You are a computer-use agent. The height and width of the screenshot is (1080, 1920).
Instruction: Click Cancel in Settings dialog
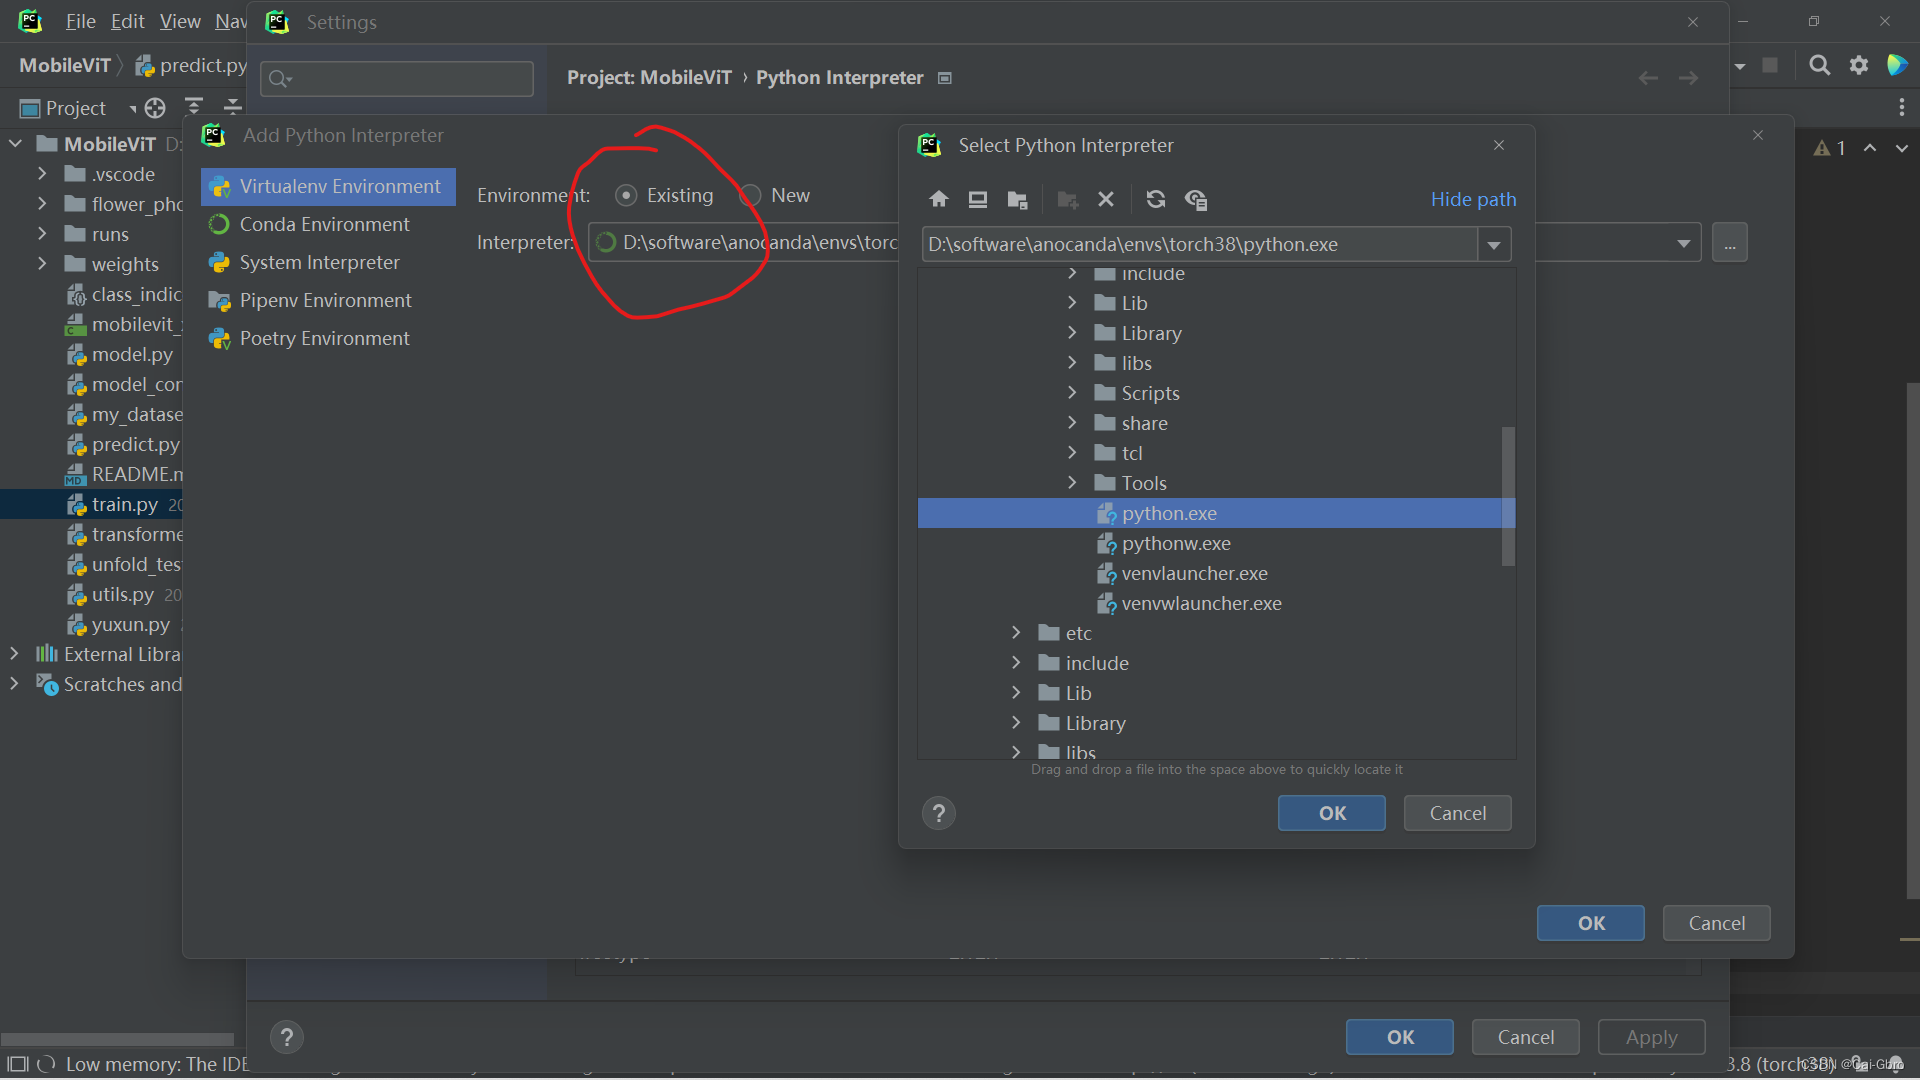pyautogui.click(x=1525, y=1037)
